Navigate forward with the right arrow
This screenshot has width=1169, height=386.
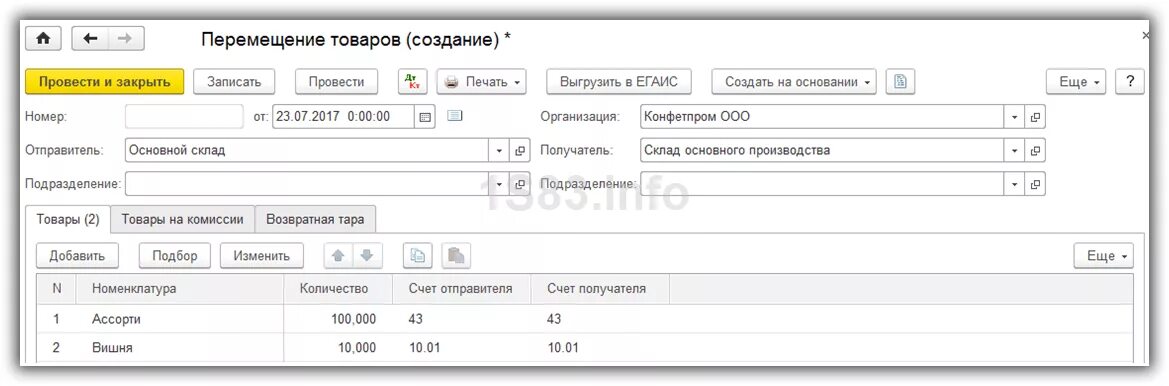126,39
